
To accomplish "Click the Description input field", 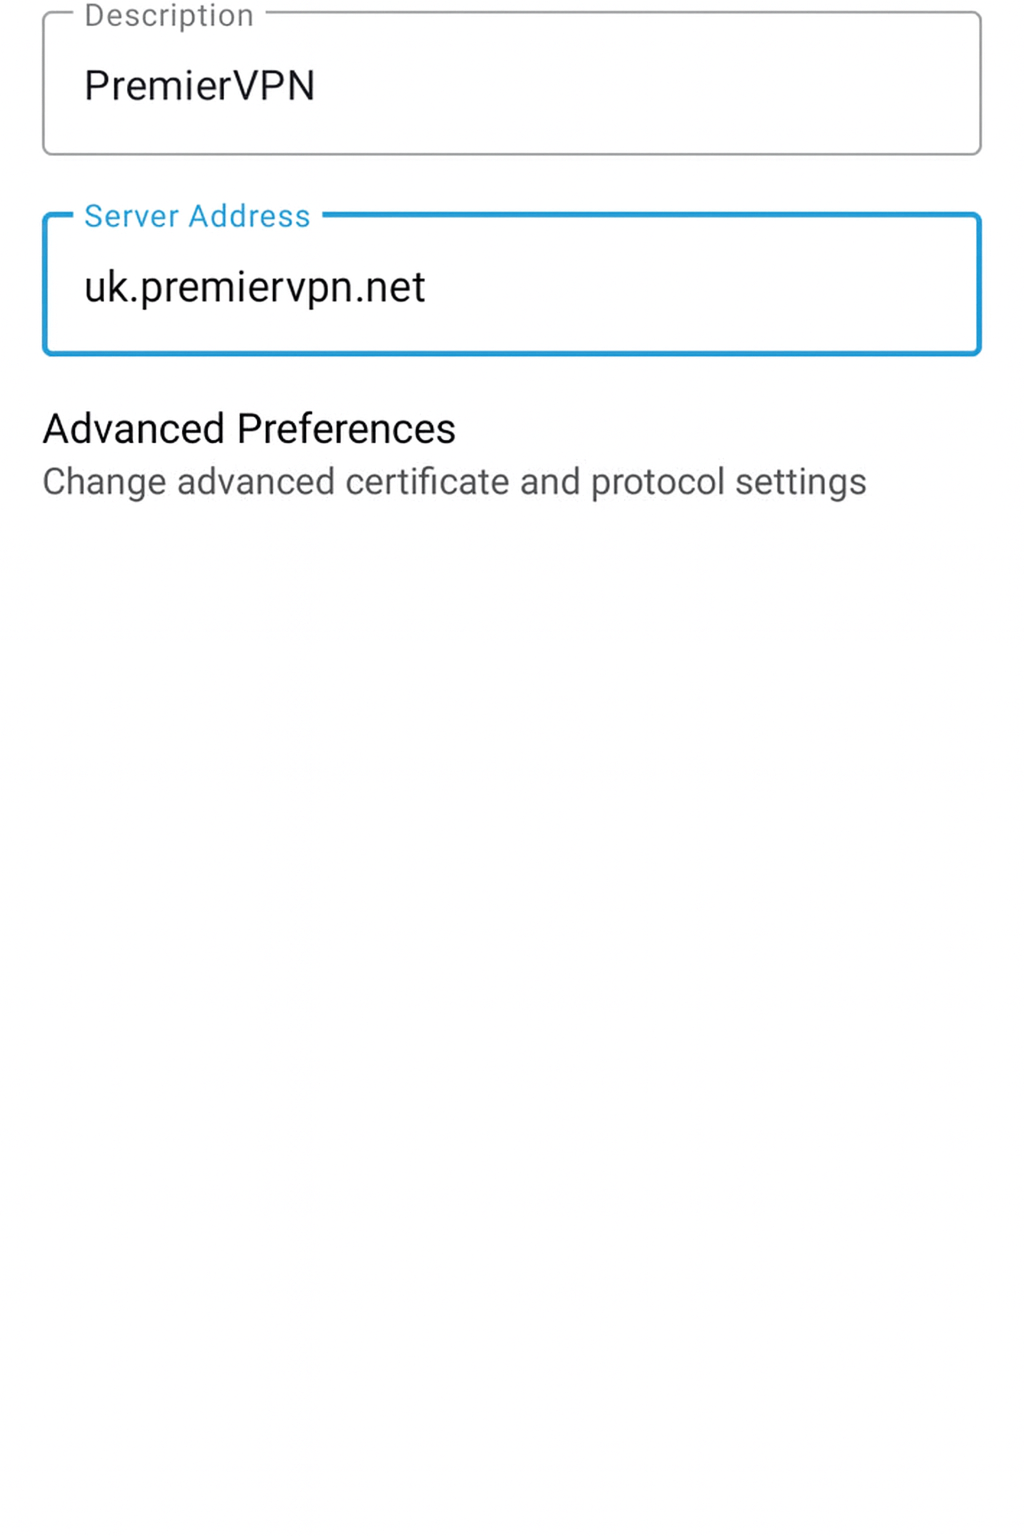I will click(x=511, y=85).
